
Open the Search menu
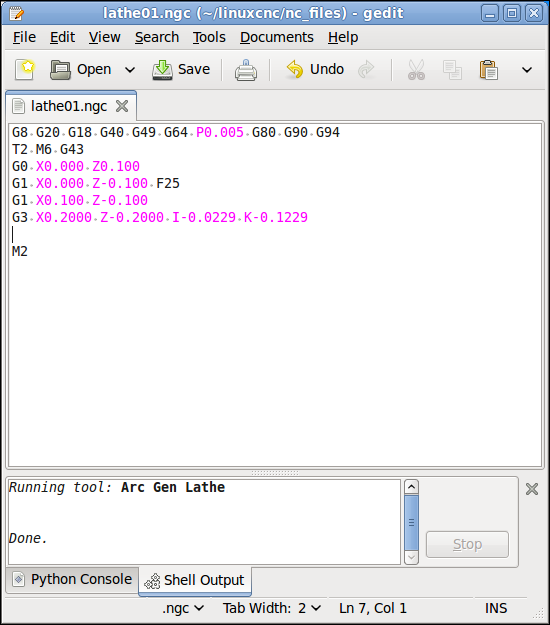(x=157, y=37)
